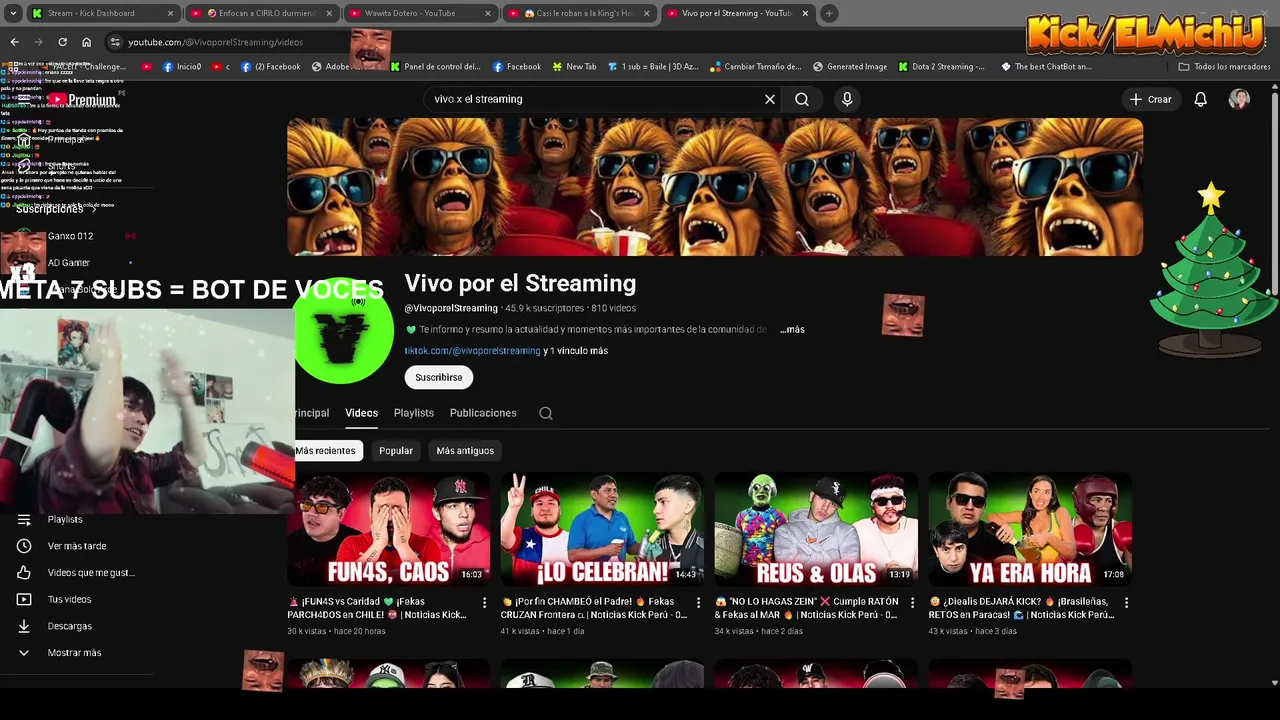The image size is (1280, 720).
Task: Expand channel description with ...más
Action: click(792, 329)
